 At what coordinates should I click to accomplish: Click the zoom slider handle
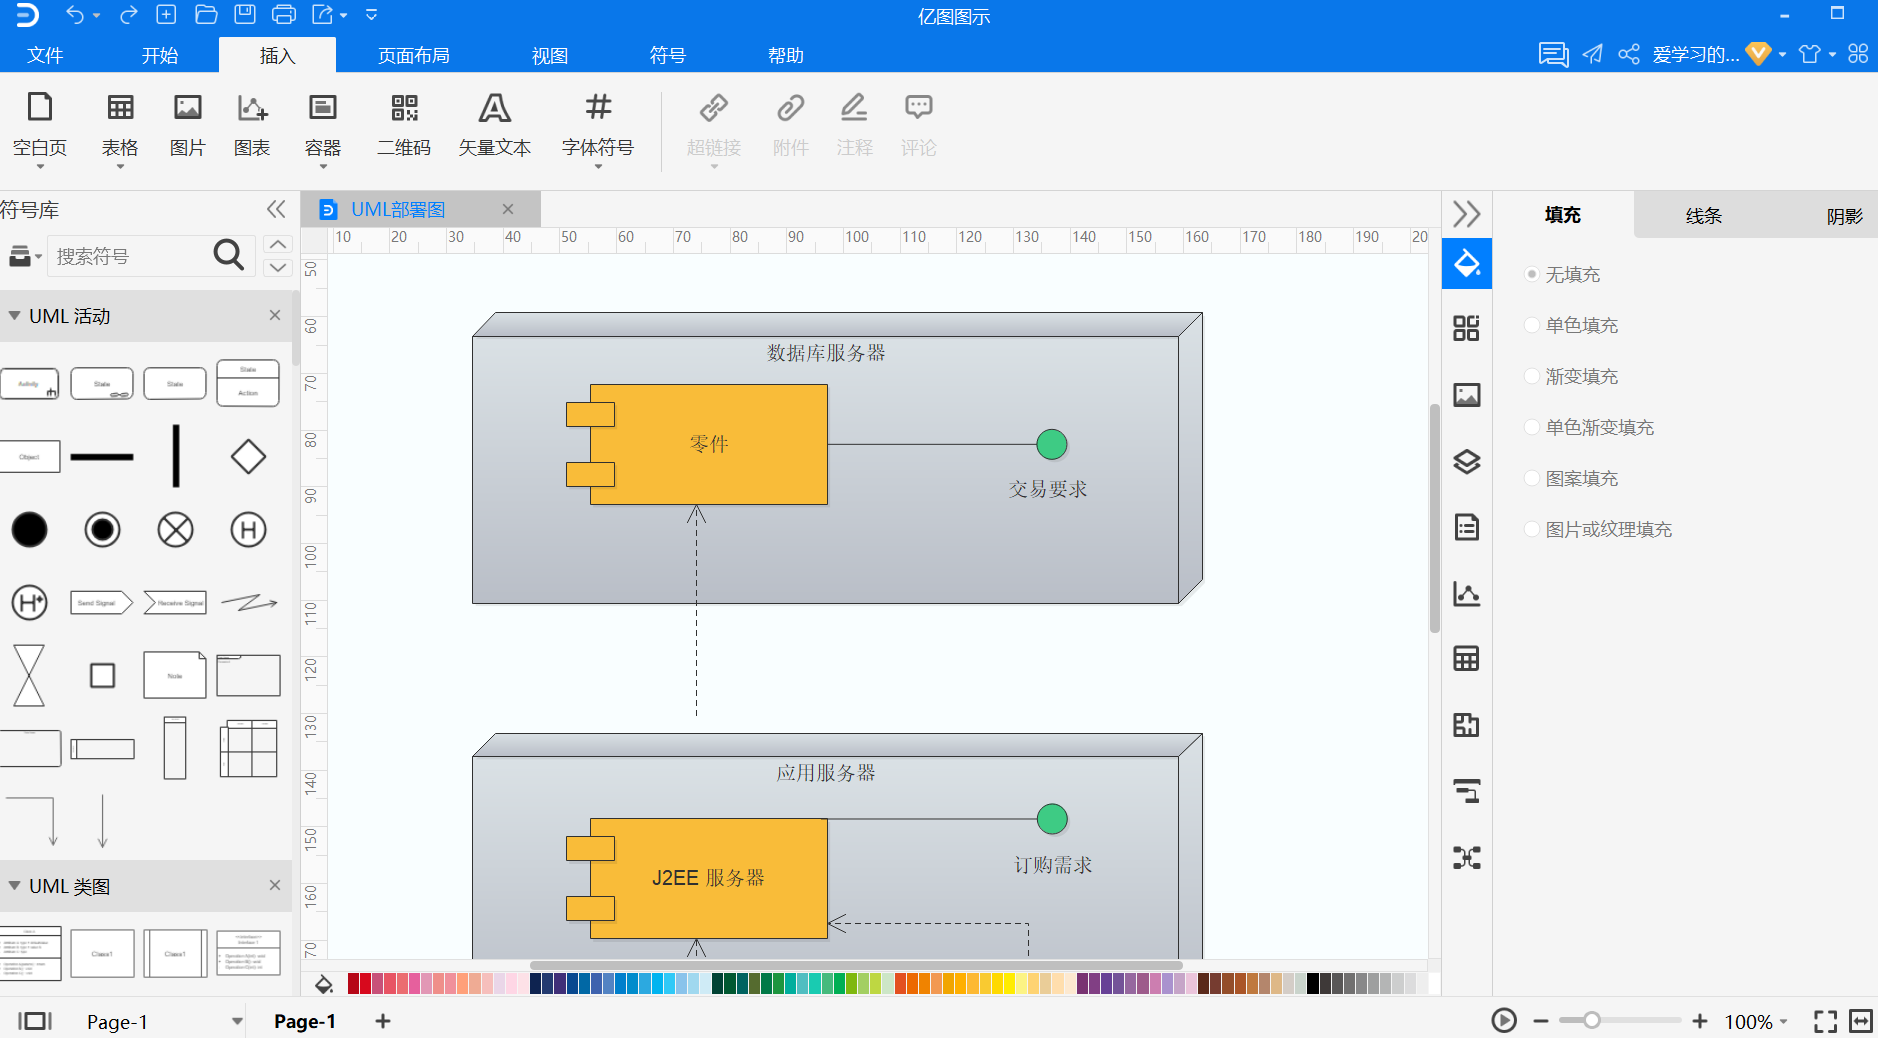[x=1592, y=1020]
